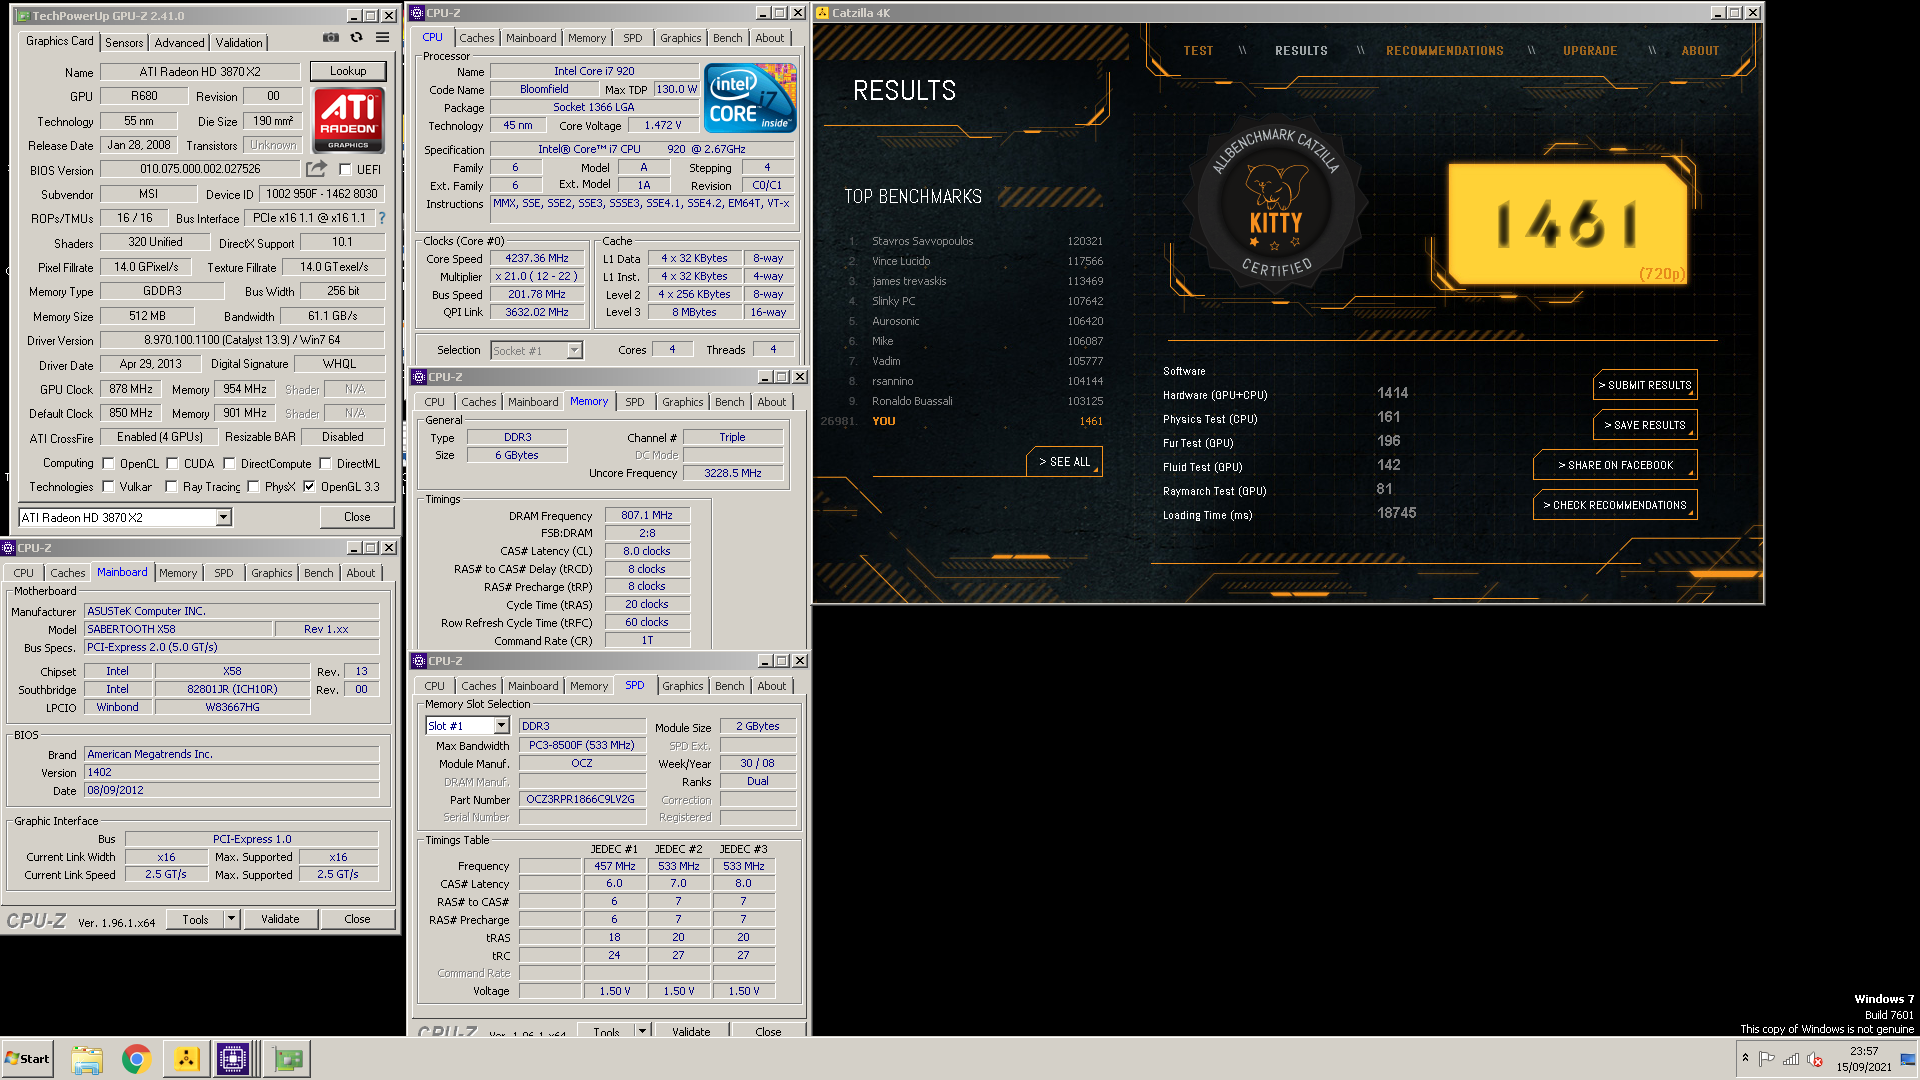The width and height of the screenshot is (1920, 1080).
Task: Click Validate in Mainboard CPU-Z window
Action: pyautogui.click(x=280, y=919)
